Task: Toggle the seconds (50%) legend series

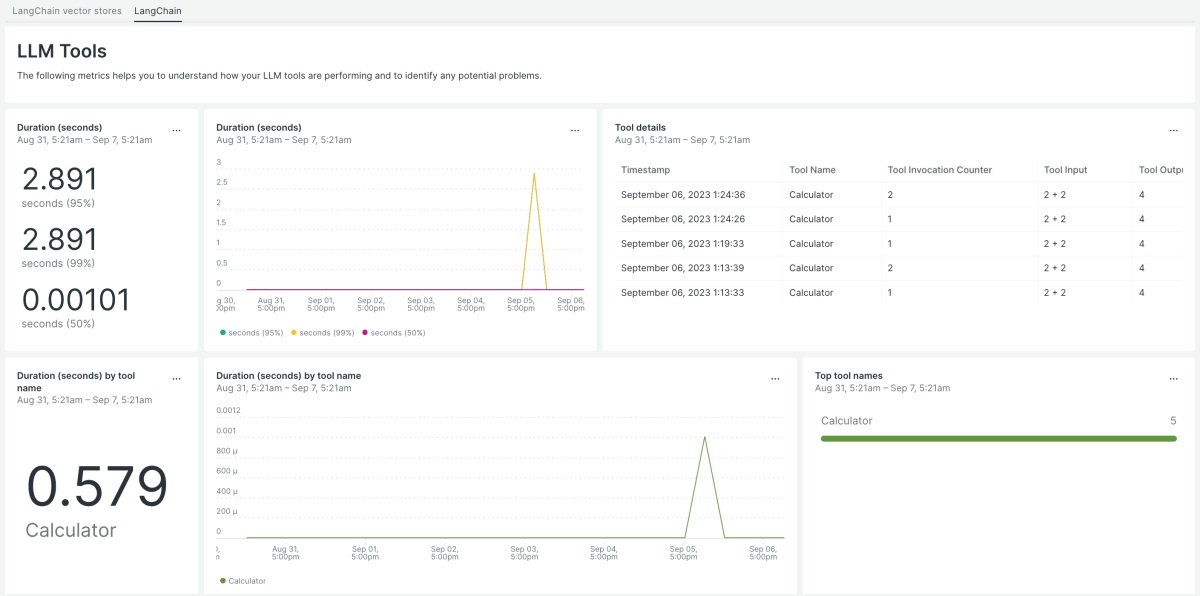Action: tap(397, 332)
